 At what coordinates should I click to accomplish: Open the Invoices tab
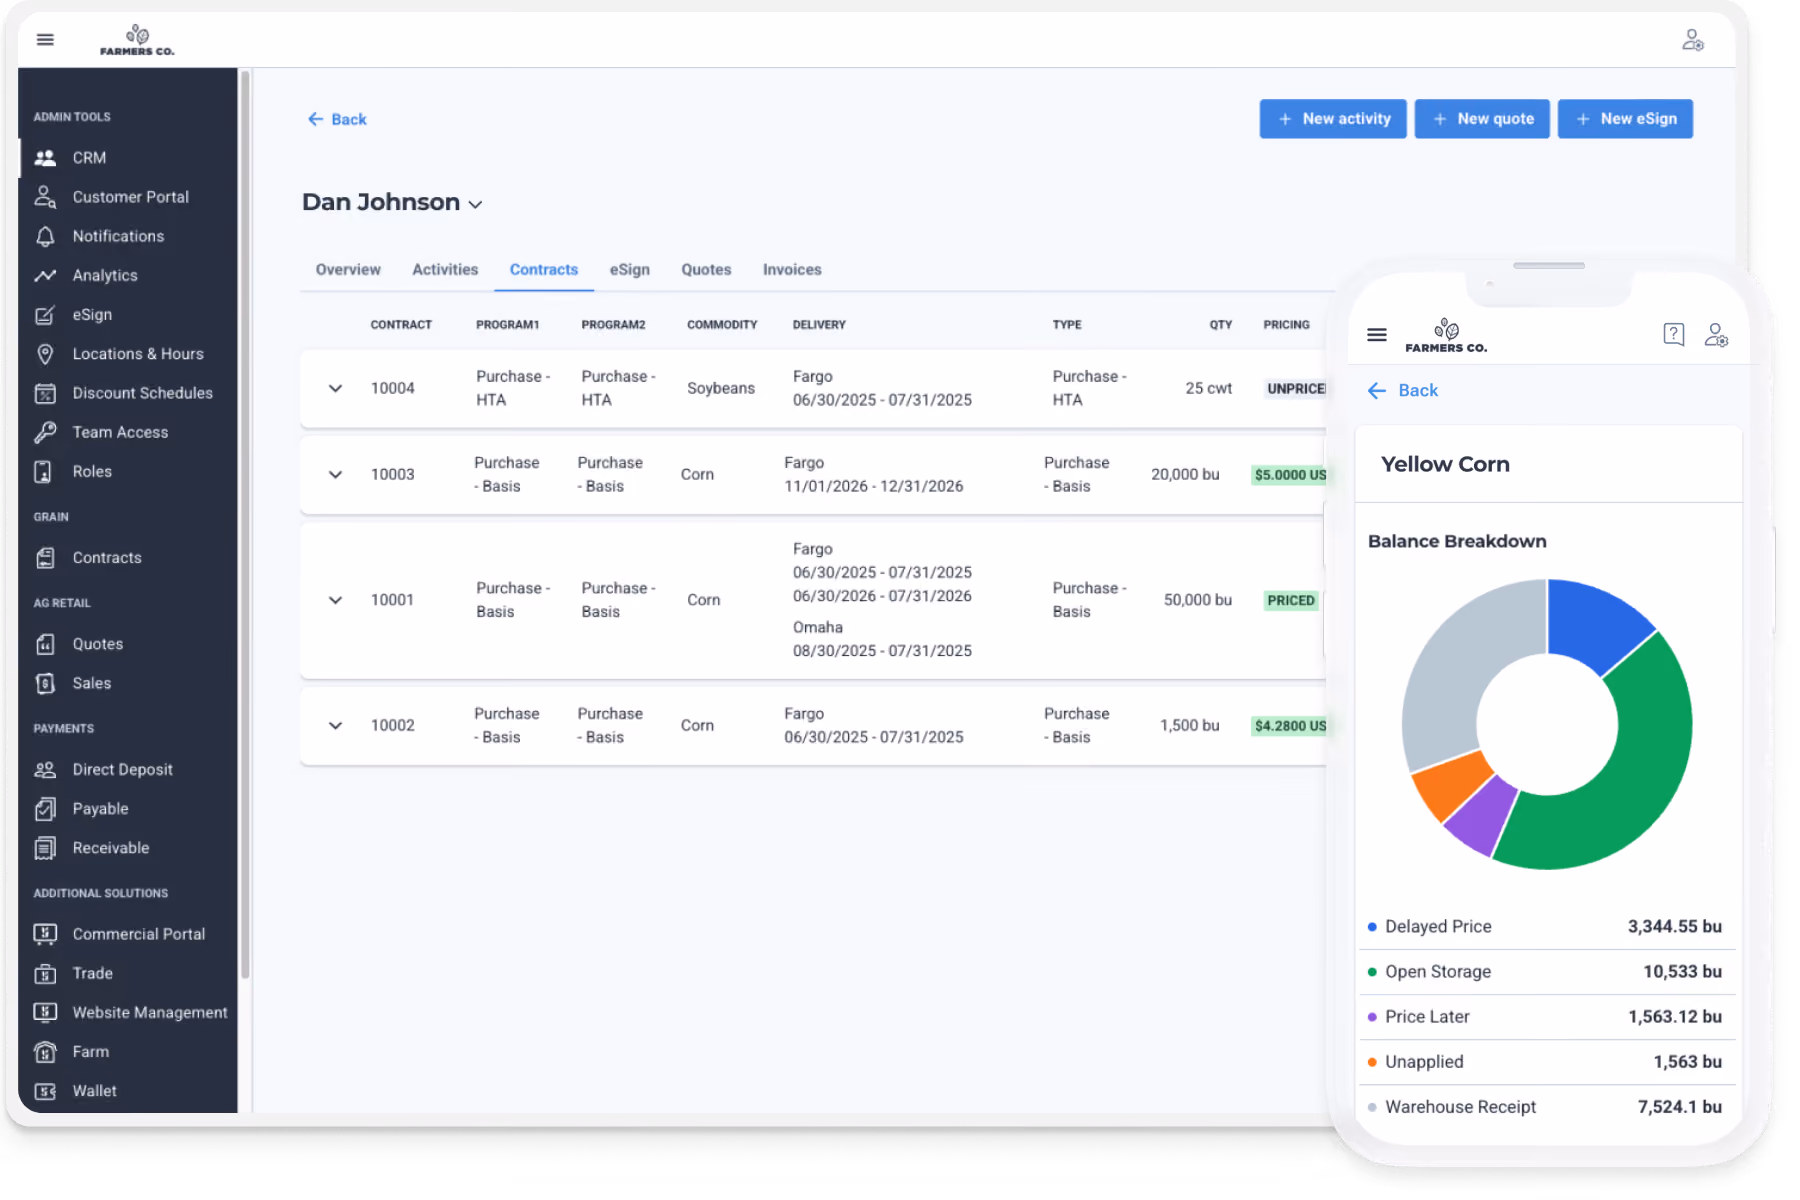792,270
